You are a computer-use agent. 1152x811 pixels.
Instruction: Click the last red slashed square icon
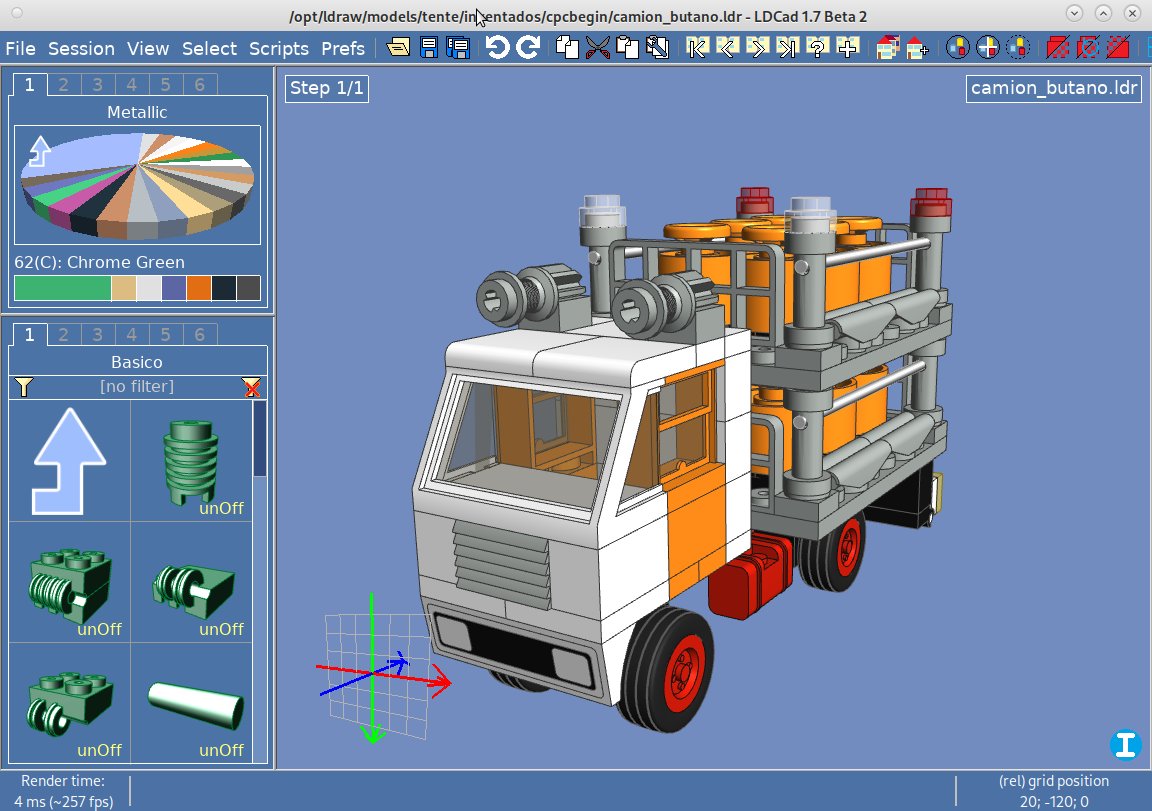click(x=1117, y=48)
